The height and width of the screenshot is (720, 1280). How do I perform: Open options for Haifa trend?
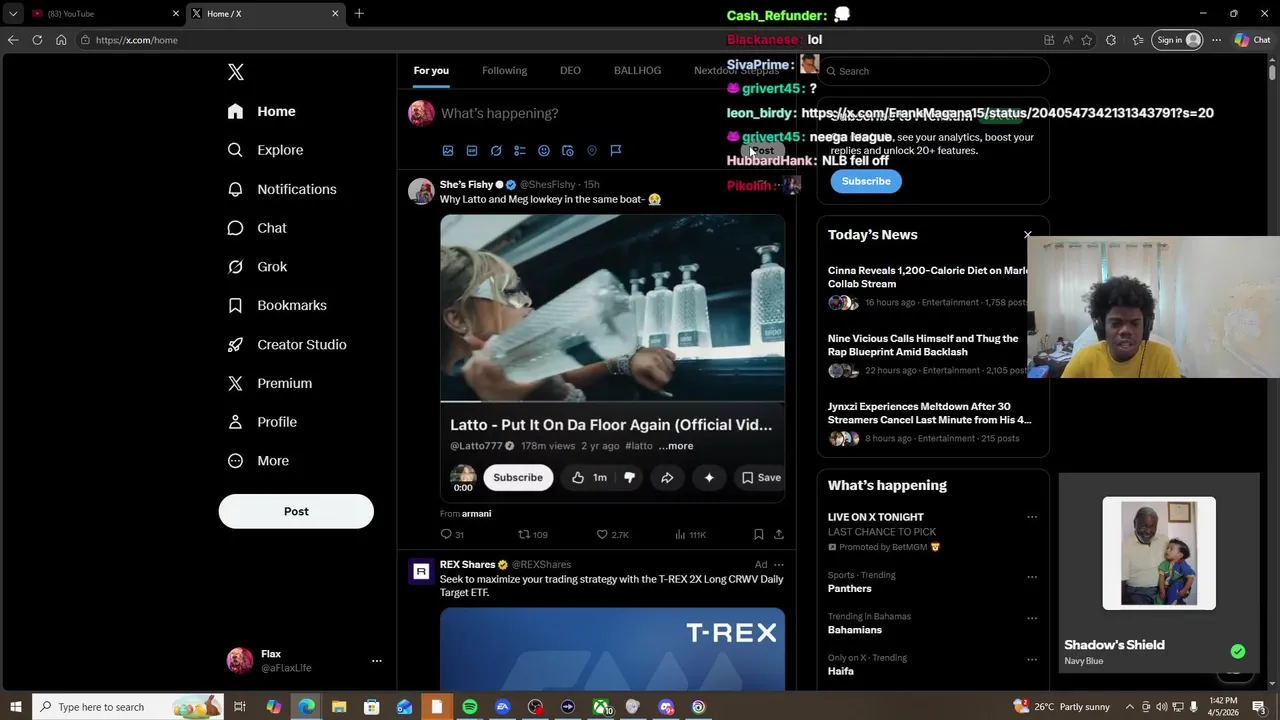1032,659
